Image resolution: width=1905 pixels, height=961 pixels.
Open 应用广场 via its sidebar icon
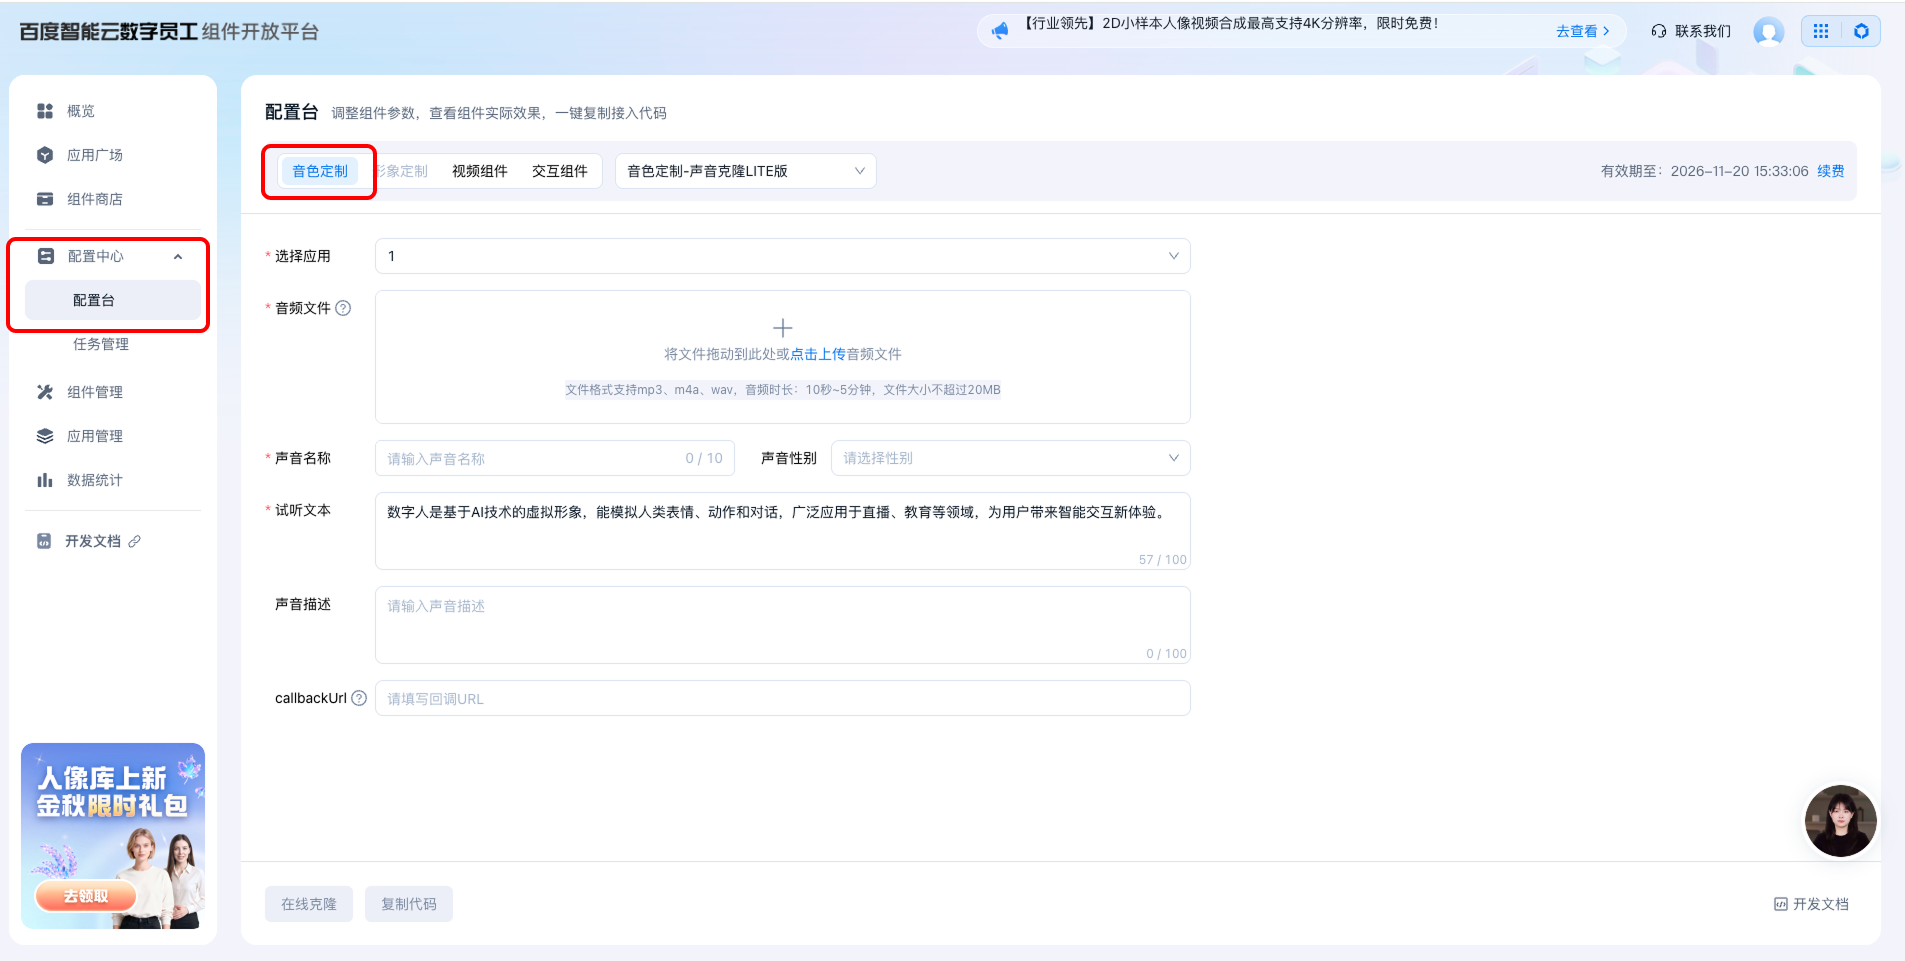click(45, 155)
